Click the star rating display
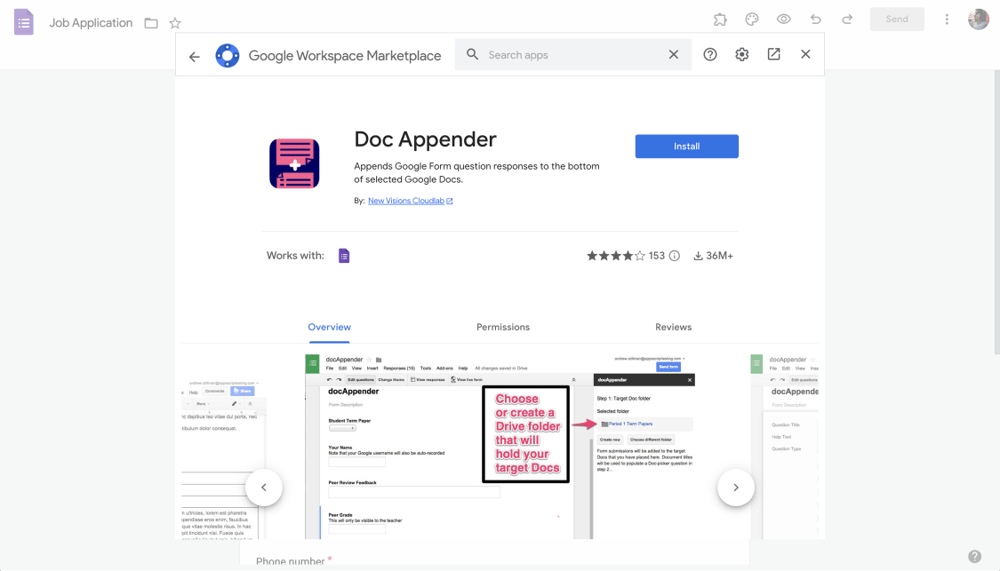Screen dimensions: 1000x571 pos(615,256)
